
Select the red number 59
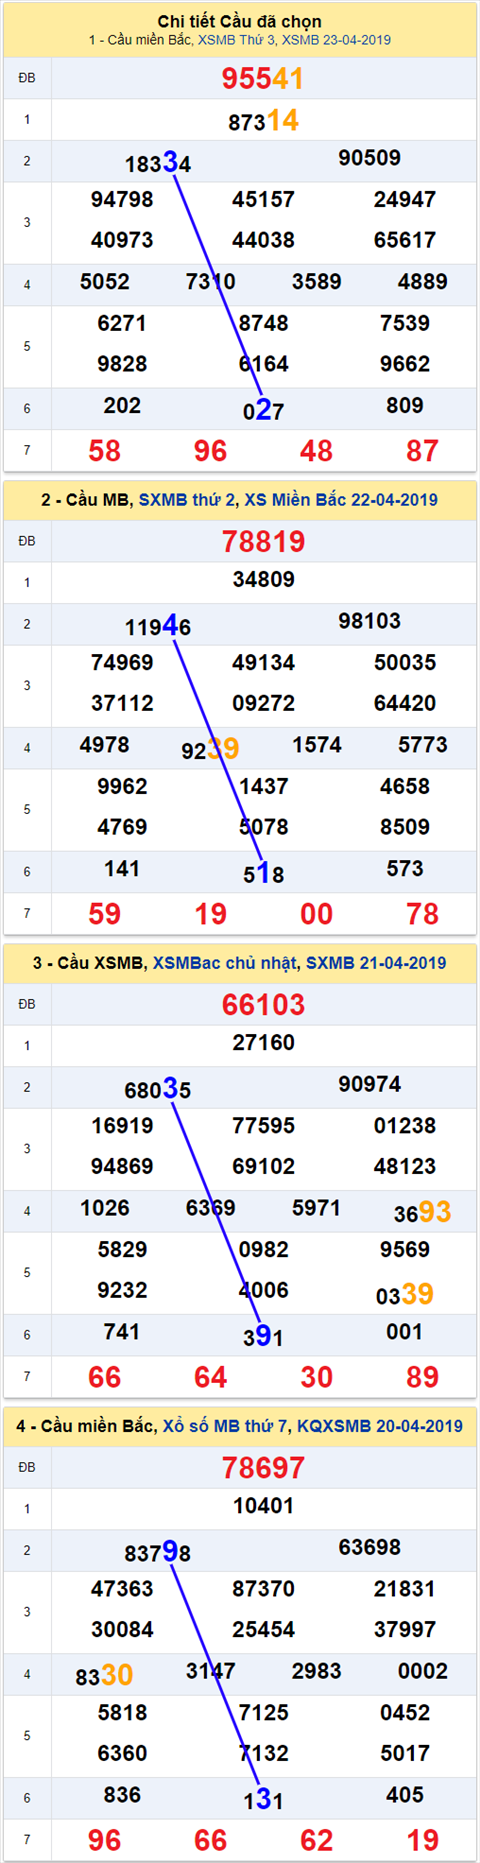point(105,914)
